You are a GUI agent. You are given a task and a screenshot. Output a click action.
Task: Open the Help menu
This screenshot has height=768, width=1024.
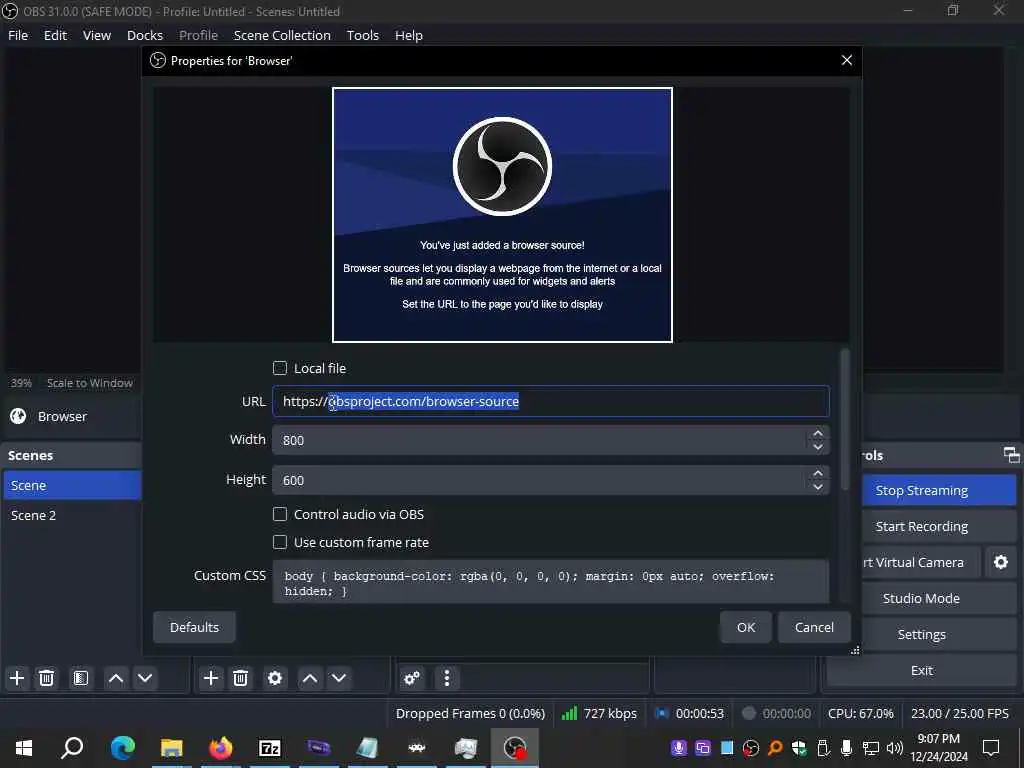click(409, 35)
